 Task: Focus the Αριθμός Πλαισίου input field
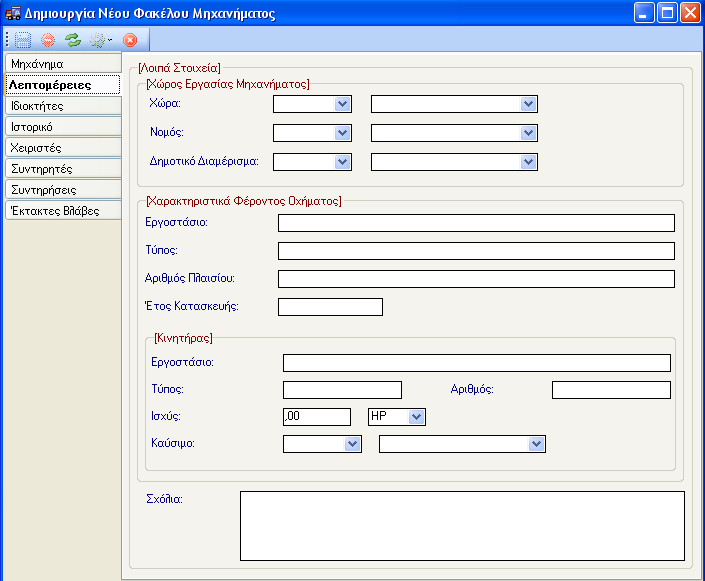tap(476, 279)
